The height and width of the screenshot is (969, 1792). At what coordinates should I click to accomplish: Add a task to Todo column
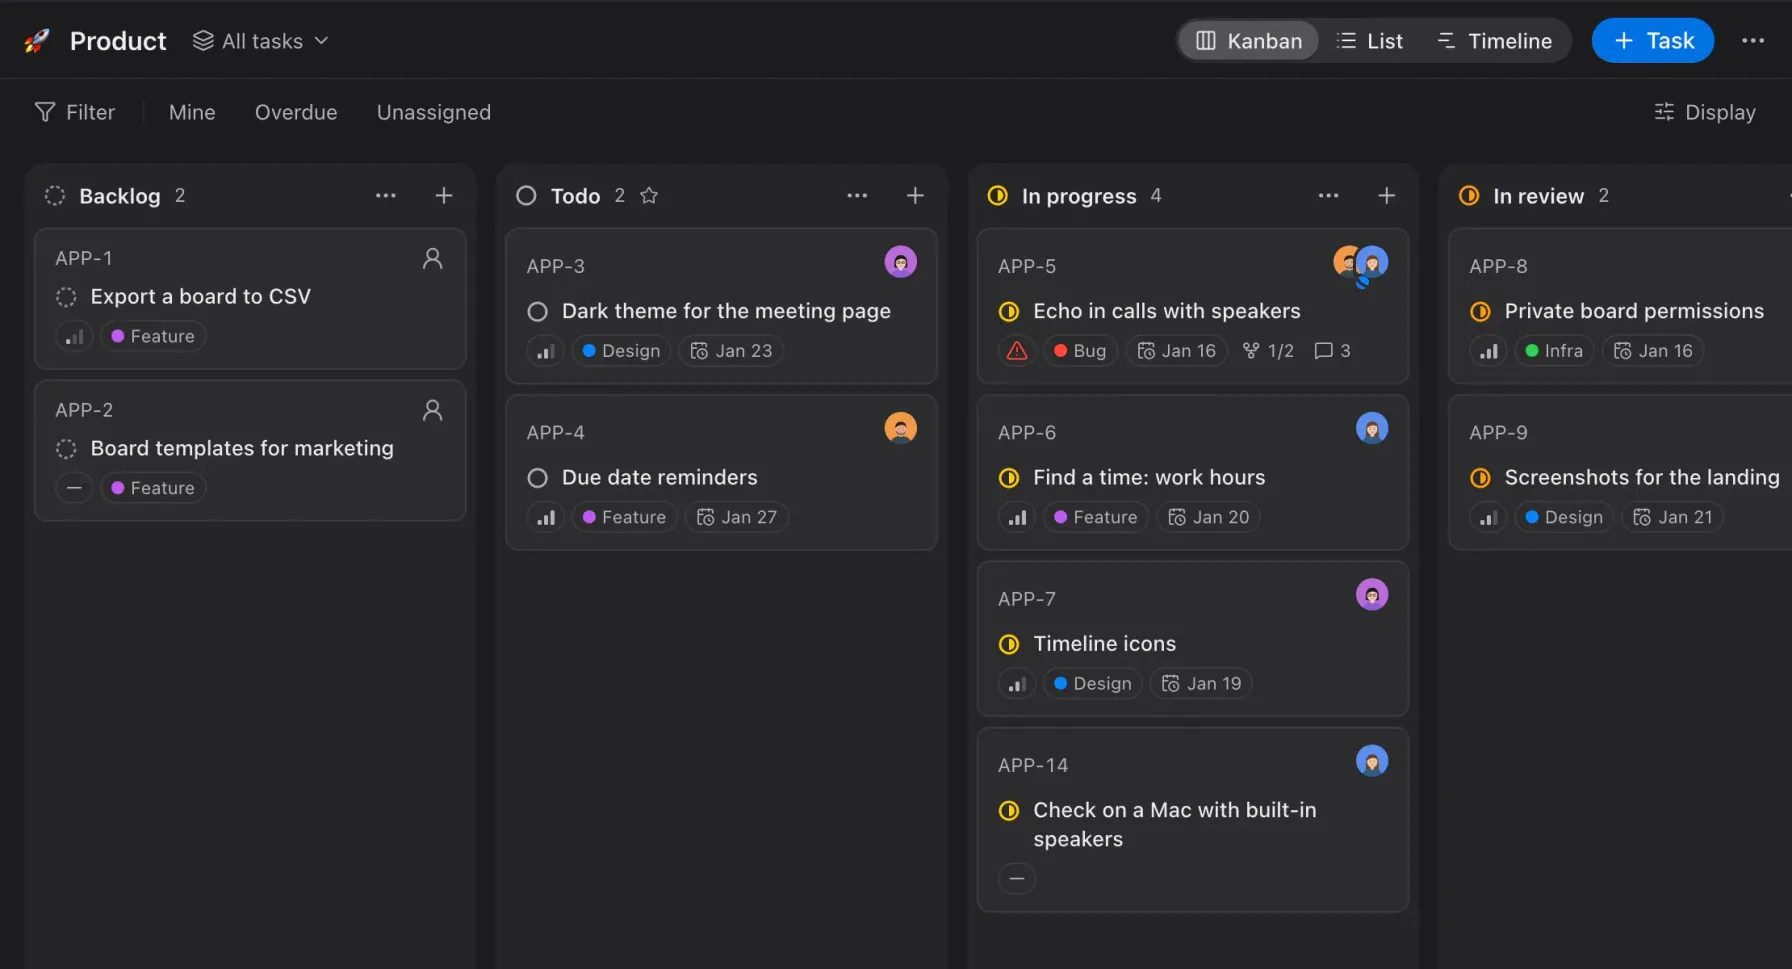915,196
